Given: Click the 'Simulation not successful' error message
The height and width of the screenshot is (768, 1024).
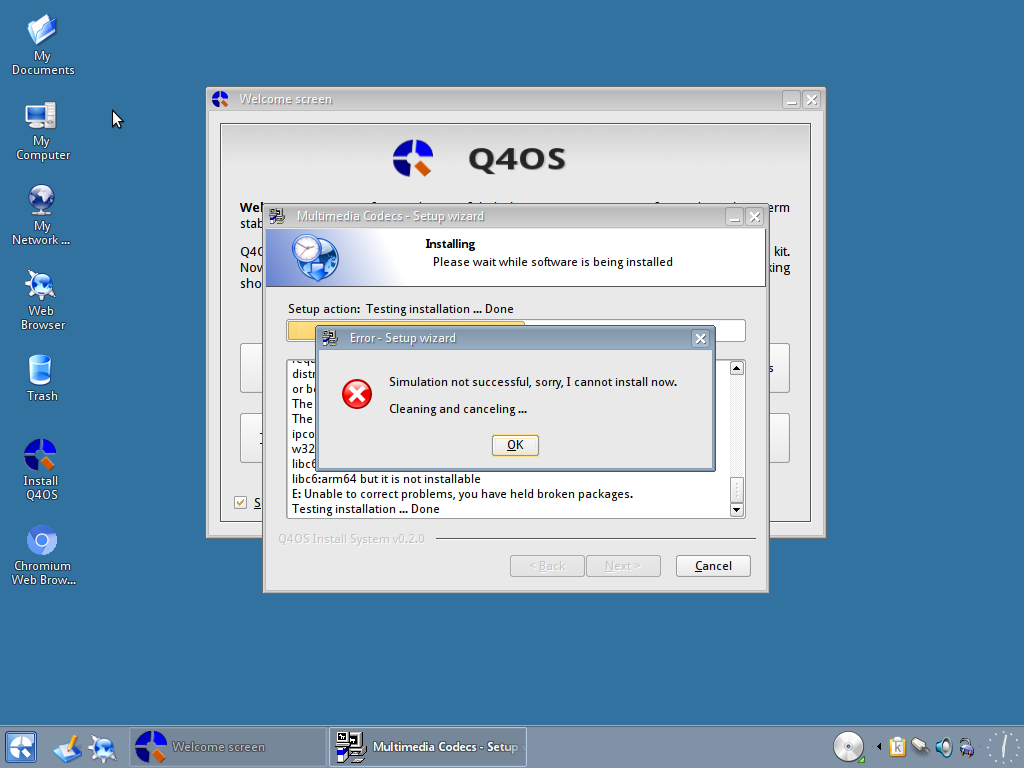Looking at the screenshot, I should [x=533, y=382].
